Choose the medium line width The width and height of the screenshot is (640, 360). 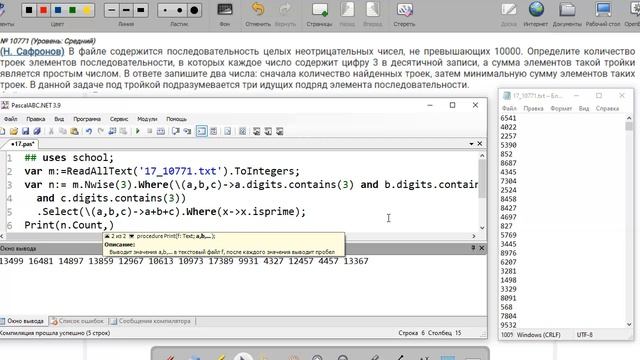tap(126, 10)
